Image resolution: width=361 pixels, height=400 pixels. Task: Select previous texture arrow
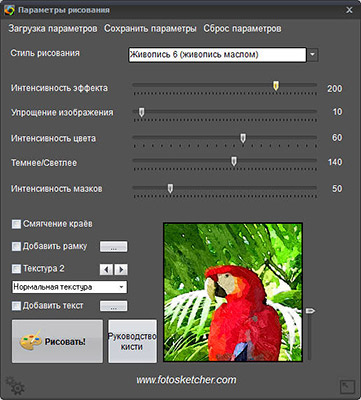point(106,269)
